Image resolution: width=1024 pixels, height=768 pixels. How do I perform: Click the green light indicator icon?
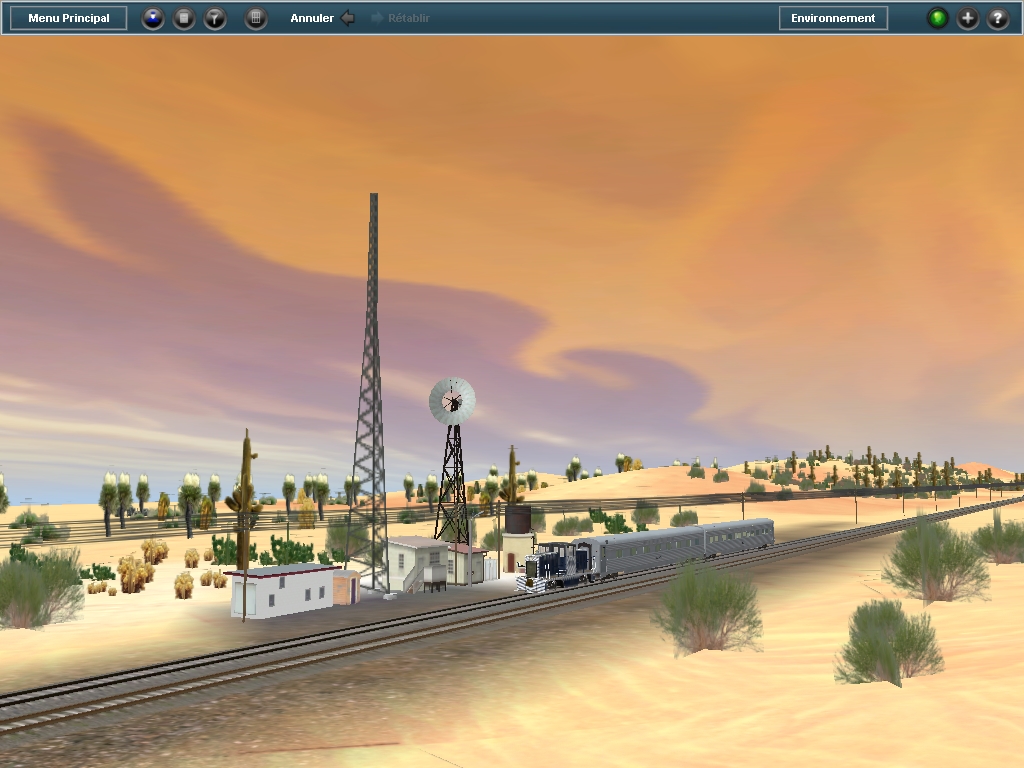938,18
